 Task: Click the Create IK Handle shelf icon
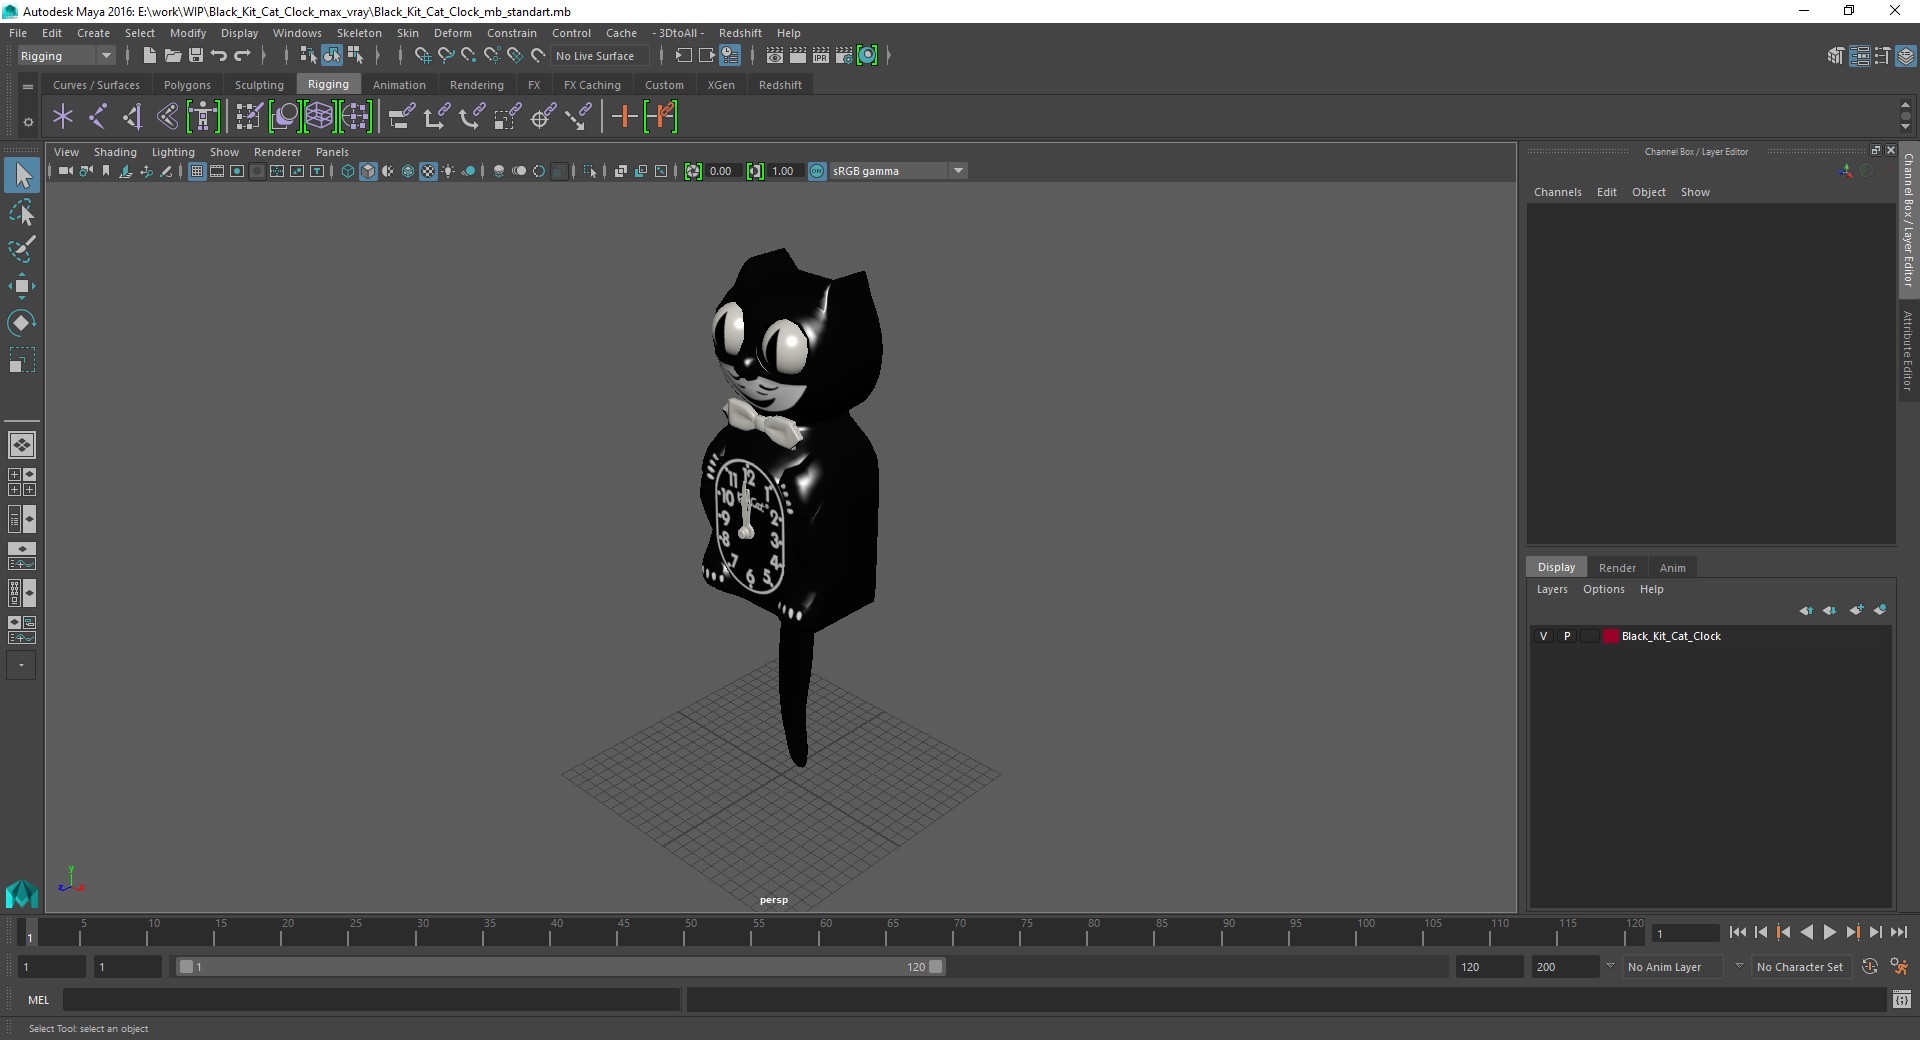132,117
